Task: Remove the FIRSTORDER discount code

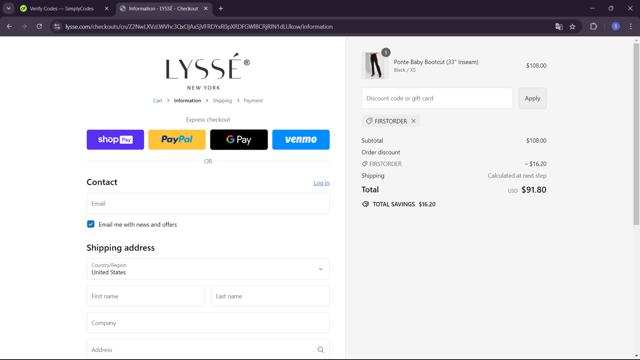Action: (413, 121)
